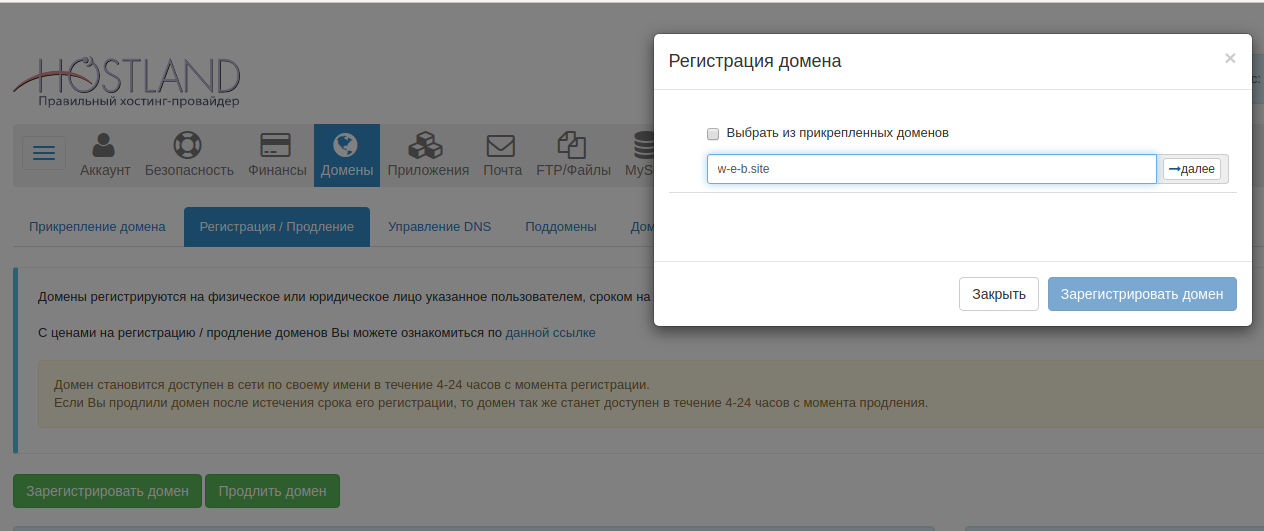The image size is (1264, 531).
Task: Click the hamburger menu toggle button
Action: [44, 153]
